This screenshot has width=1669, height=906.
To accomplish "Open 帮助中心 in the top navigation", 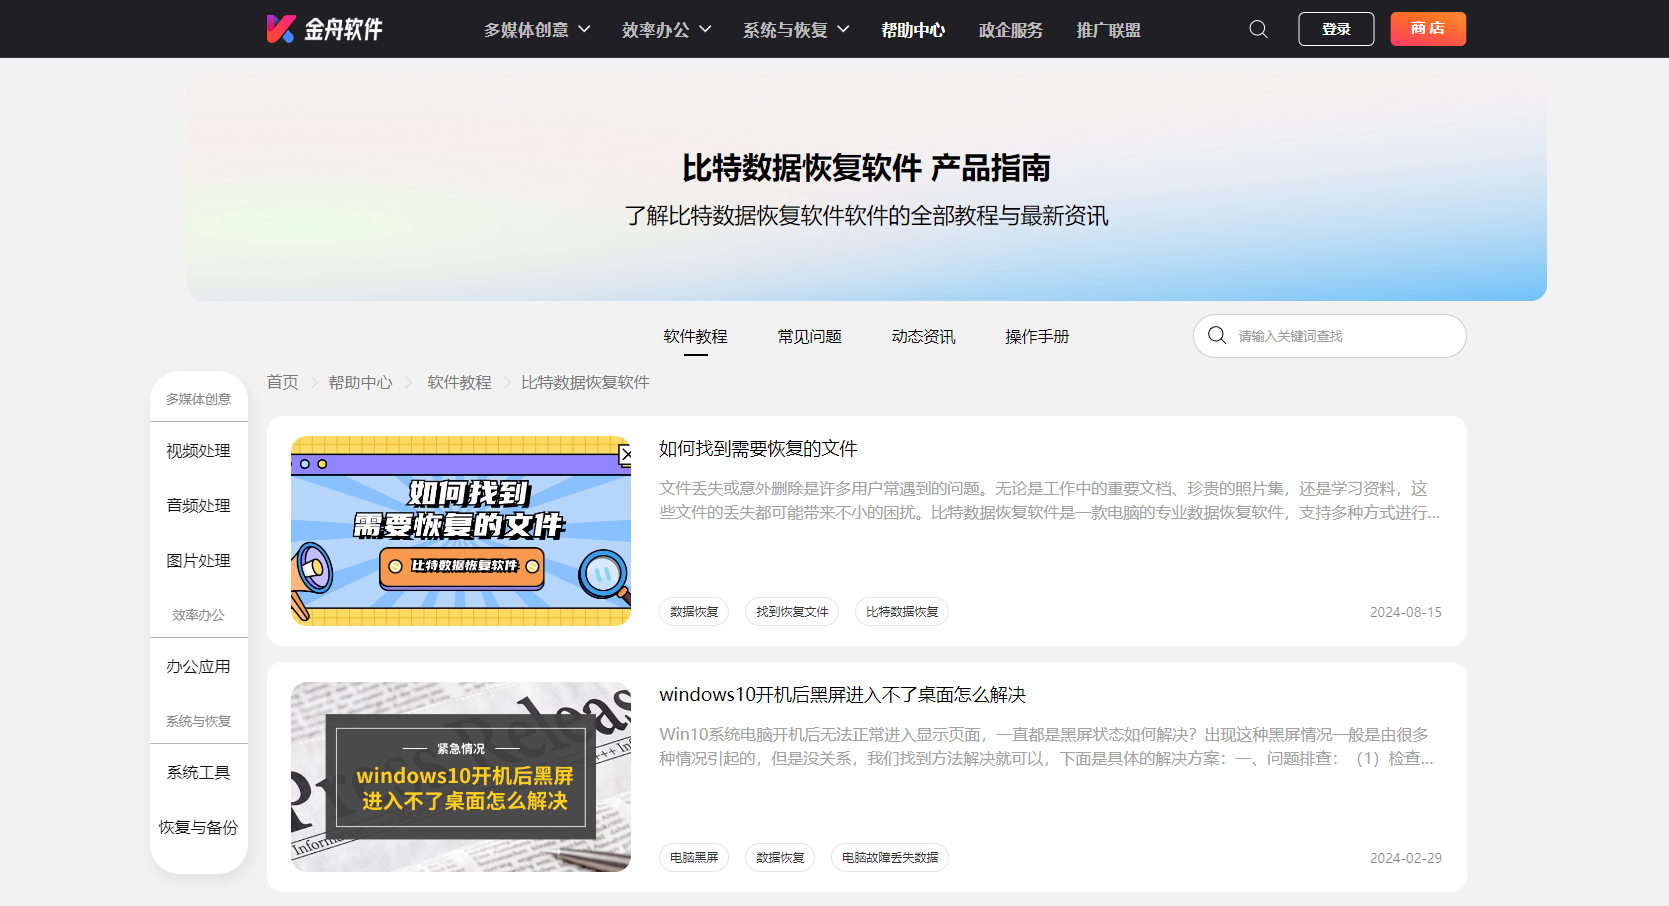I will click(x=913, y=30).
